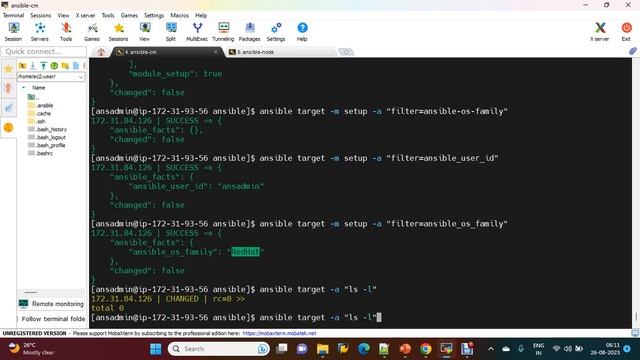The height and width of the screenshot is (360, 640).
Task: Open the mobaxterm.mobatek.net link
Action: pos(280,333)
